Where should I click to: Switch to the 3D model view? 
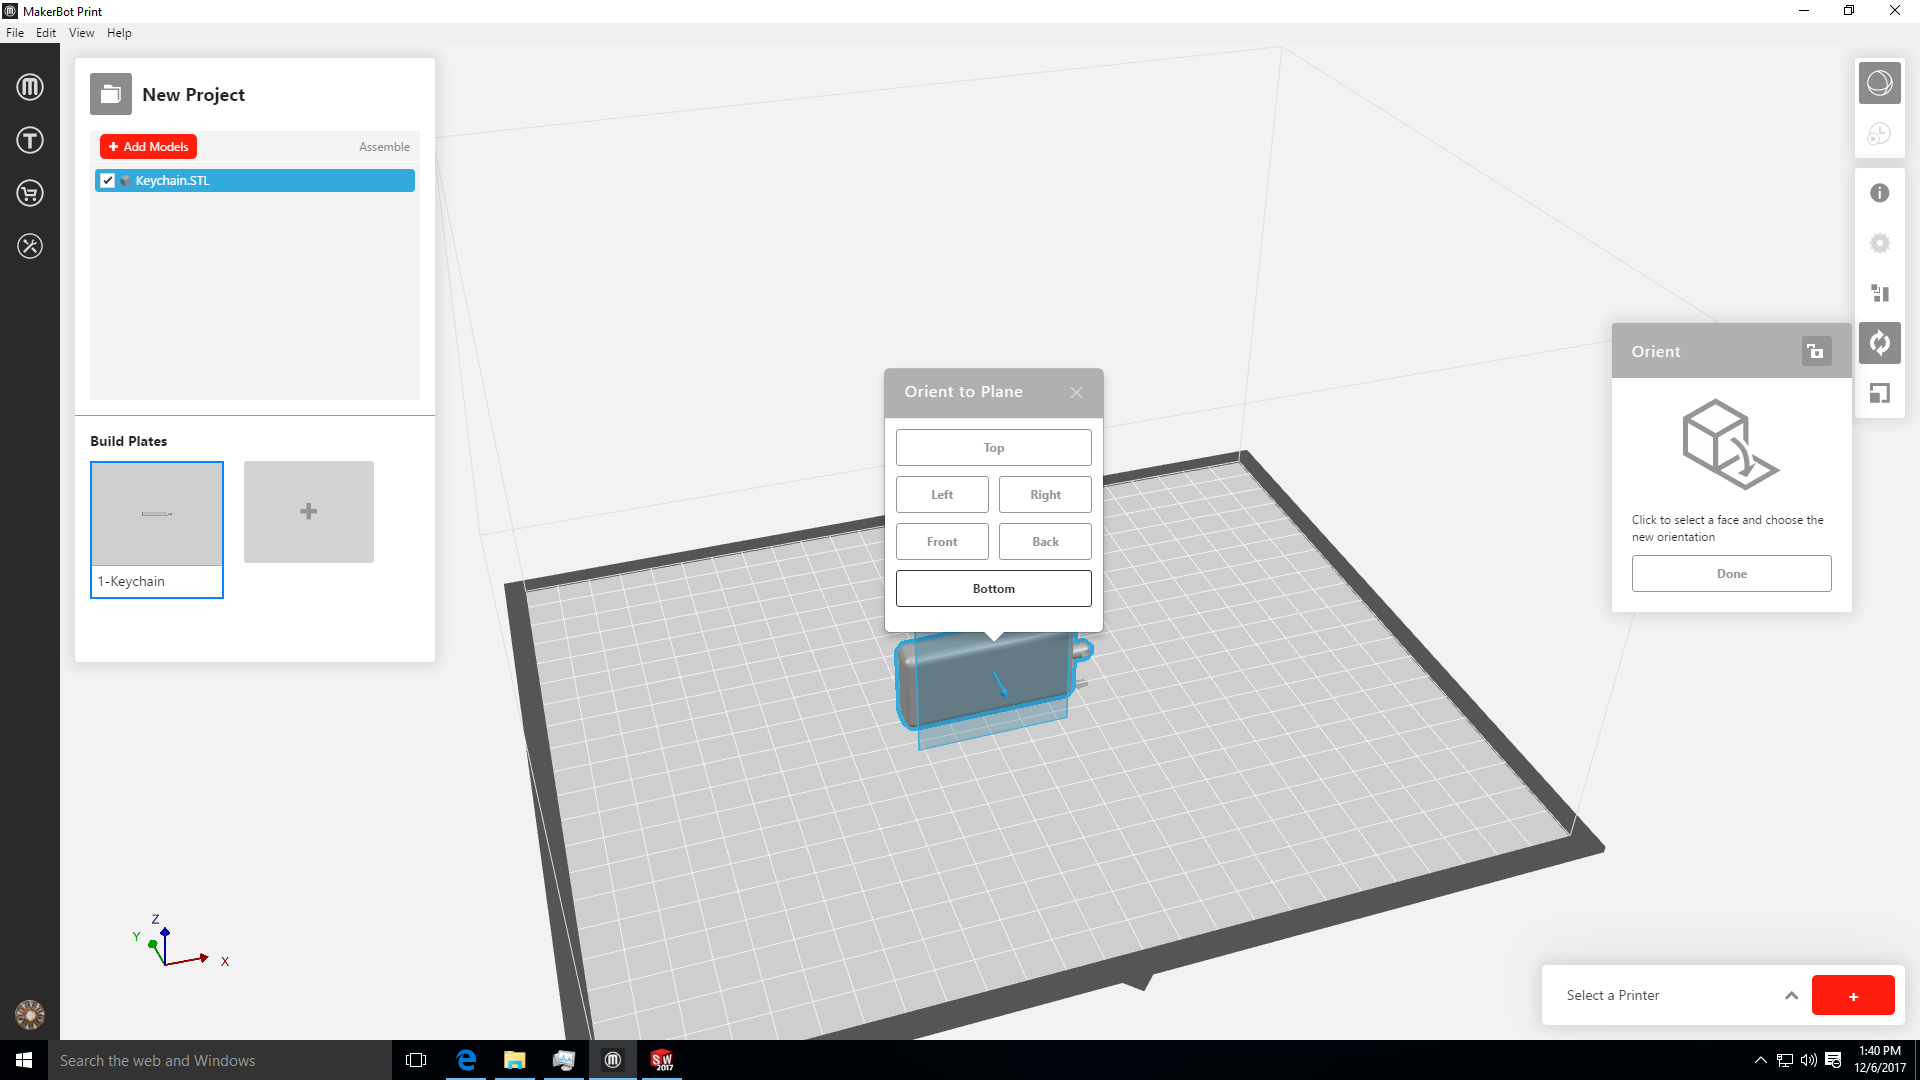pyautogui.click(x=1880, y=83)
